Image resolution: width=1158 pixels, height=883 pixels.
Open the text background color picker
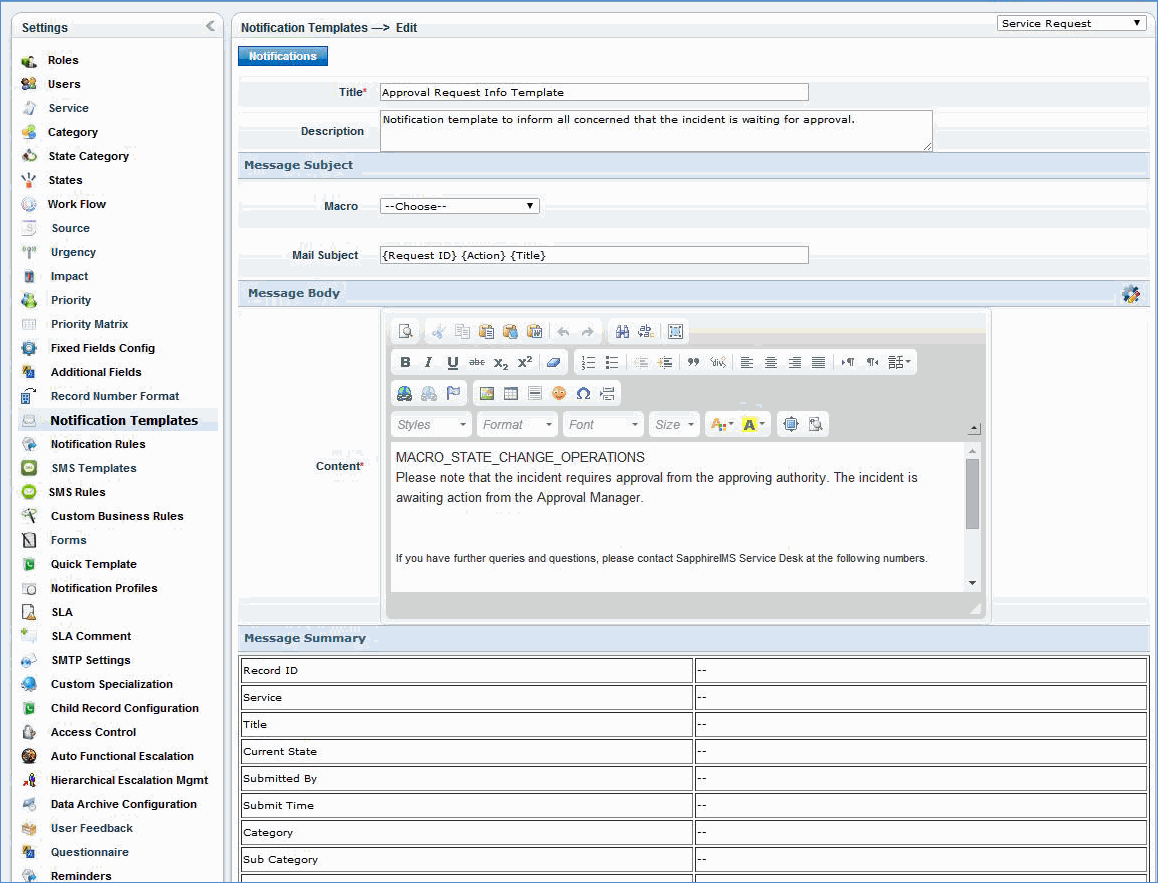[753, 425]
